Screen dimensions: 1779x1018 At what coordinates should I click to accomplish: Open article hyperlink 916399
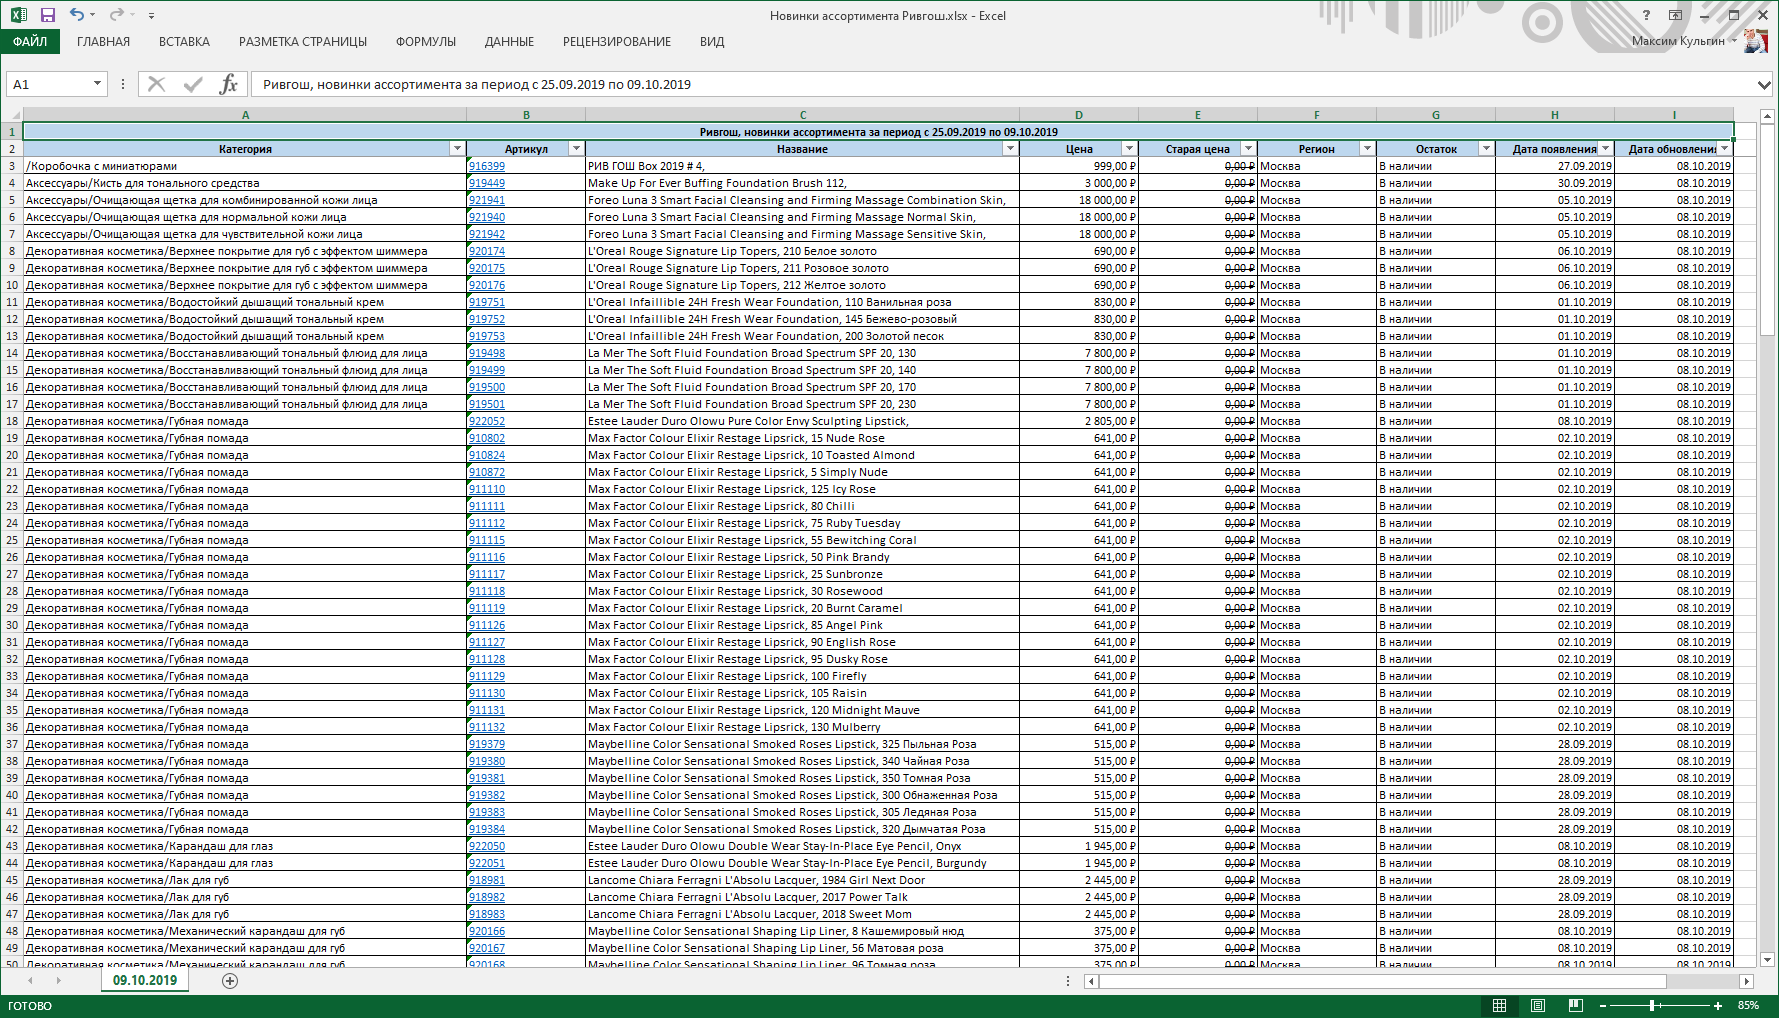[487, 167]
